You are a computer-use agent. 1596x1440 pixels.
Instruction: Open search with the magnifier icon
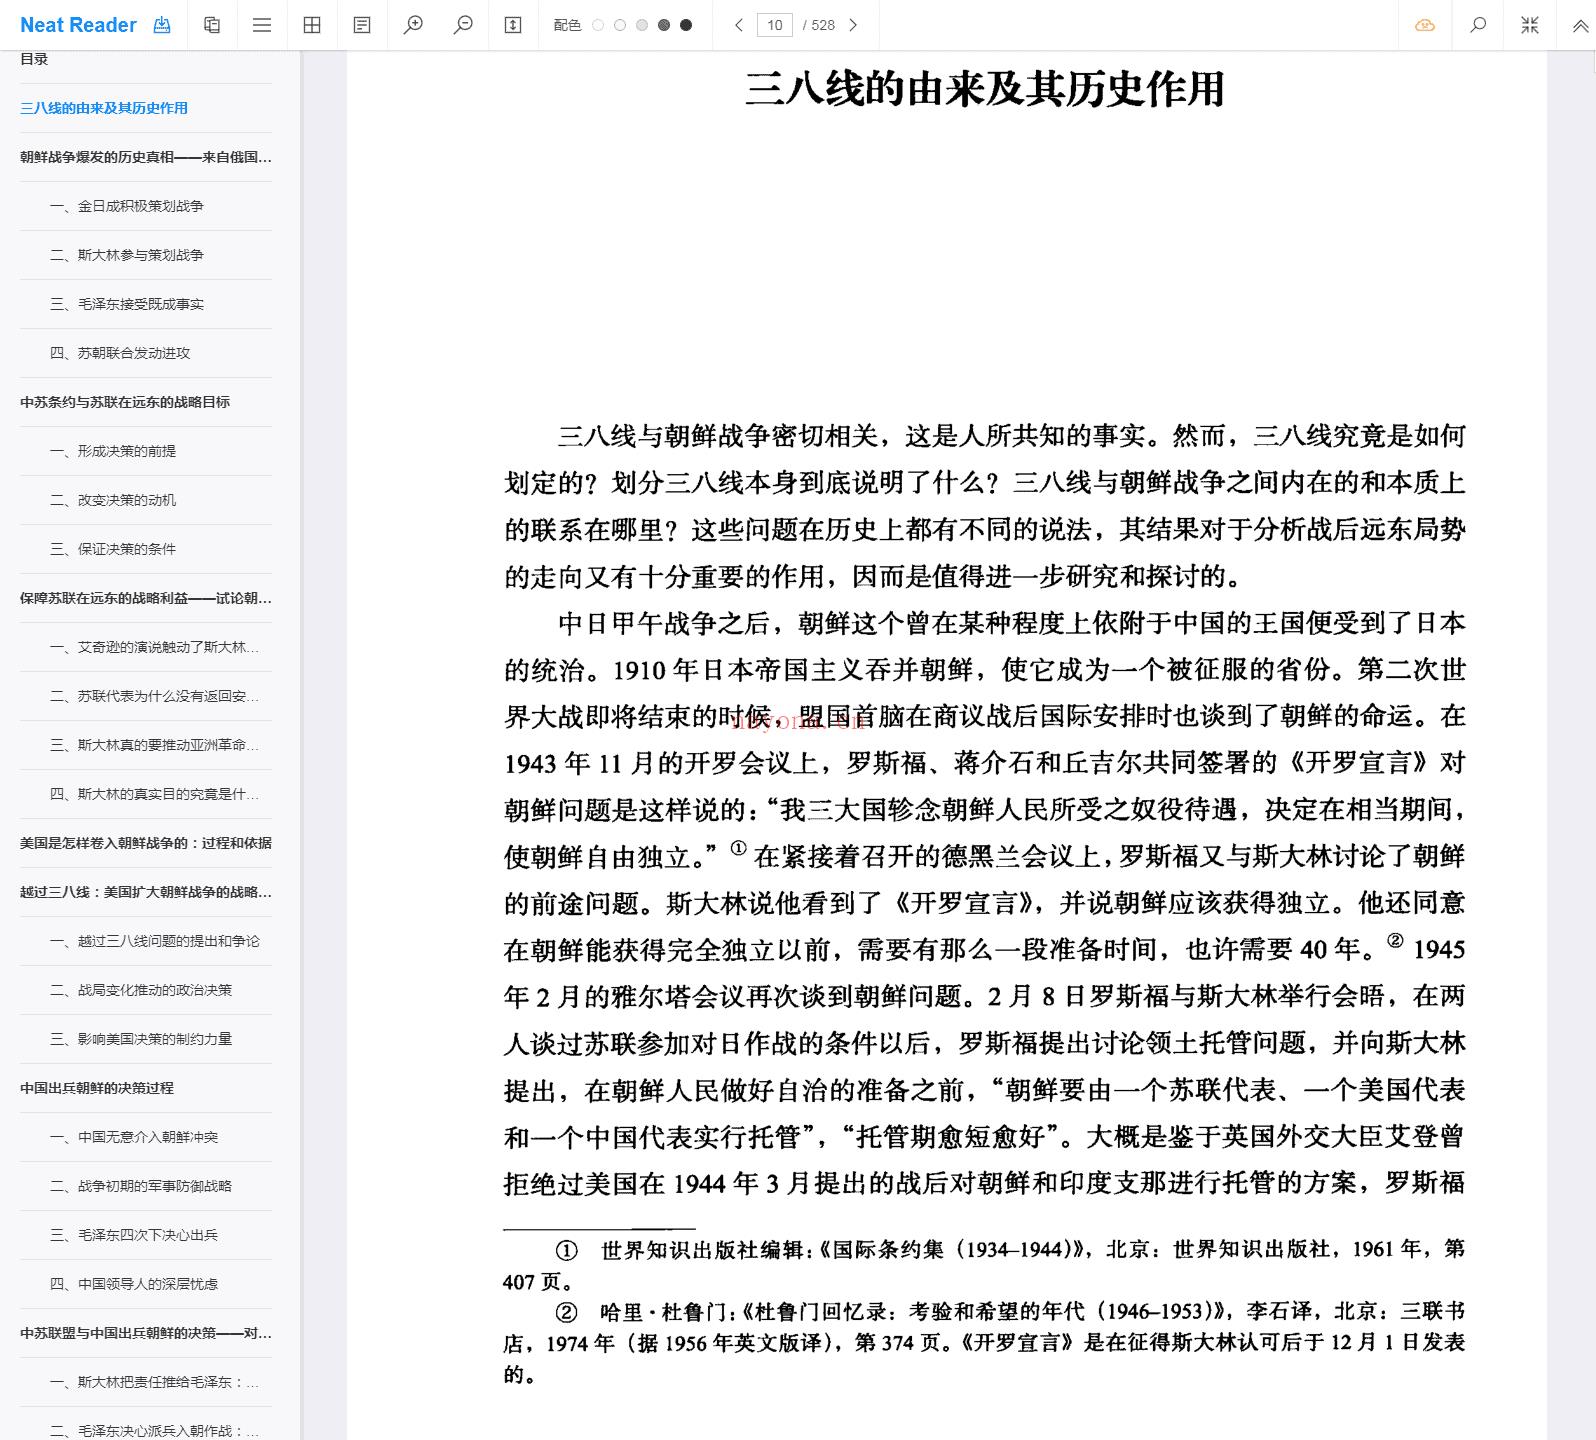[x=1478, y=25]
